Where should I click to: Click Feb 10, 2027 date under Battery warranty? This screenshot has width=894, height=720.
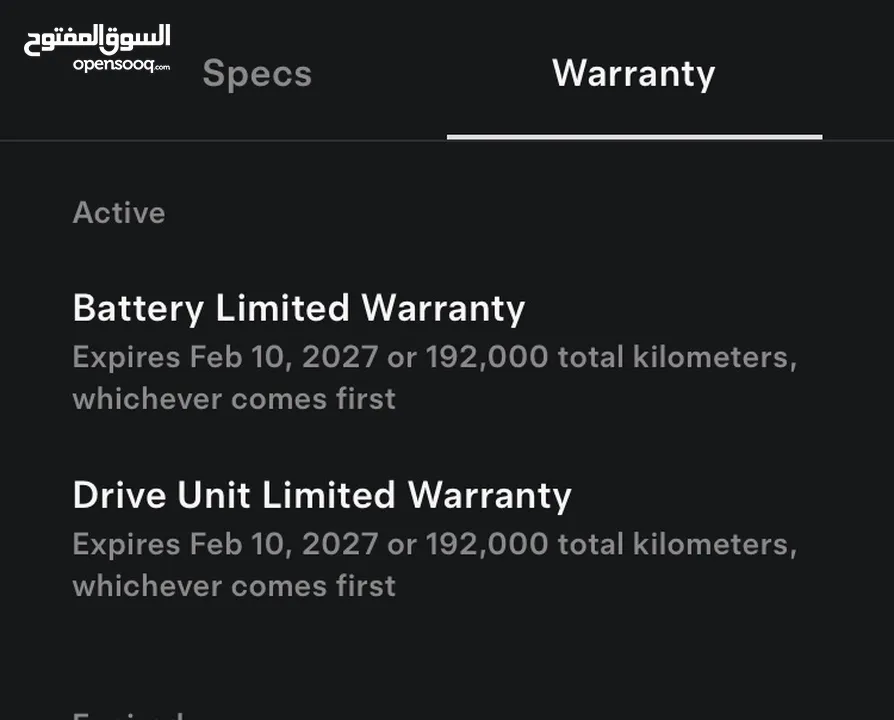coord(284,357)
